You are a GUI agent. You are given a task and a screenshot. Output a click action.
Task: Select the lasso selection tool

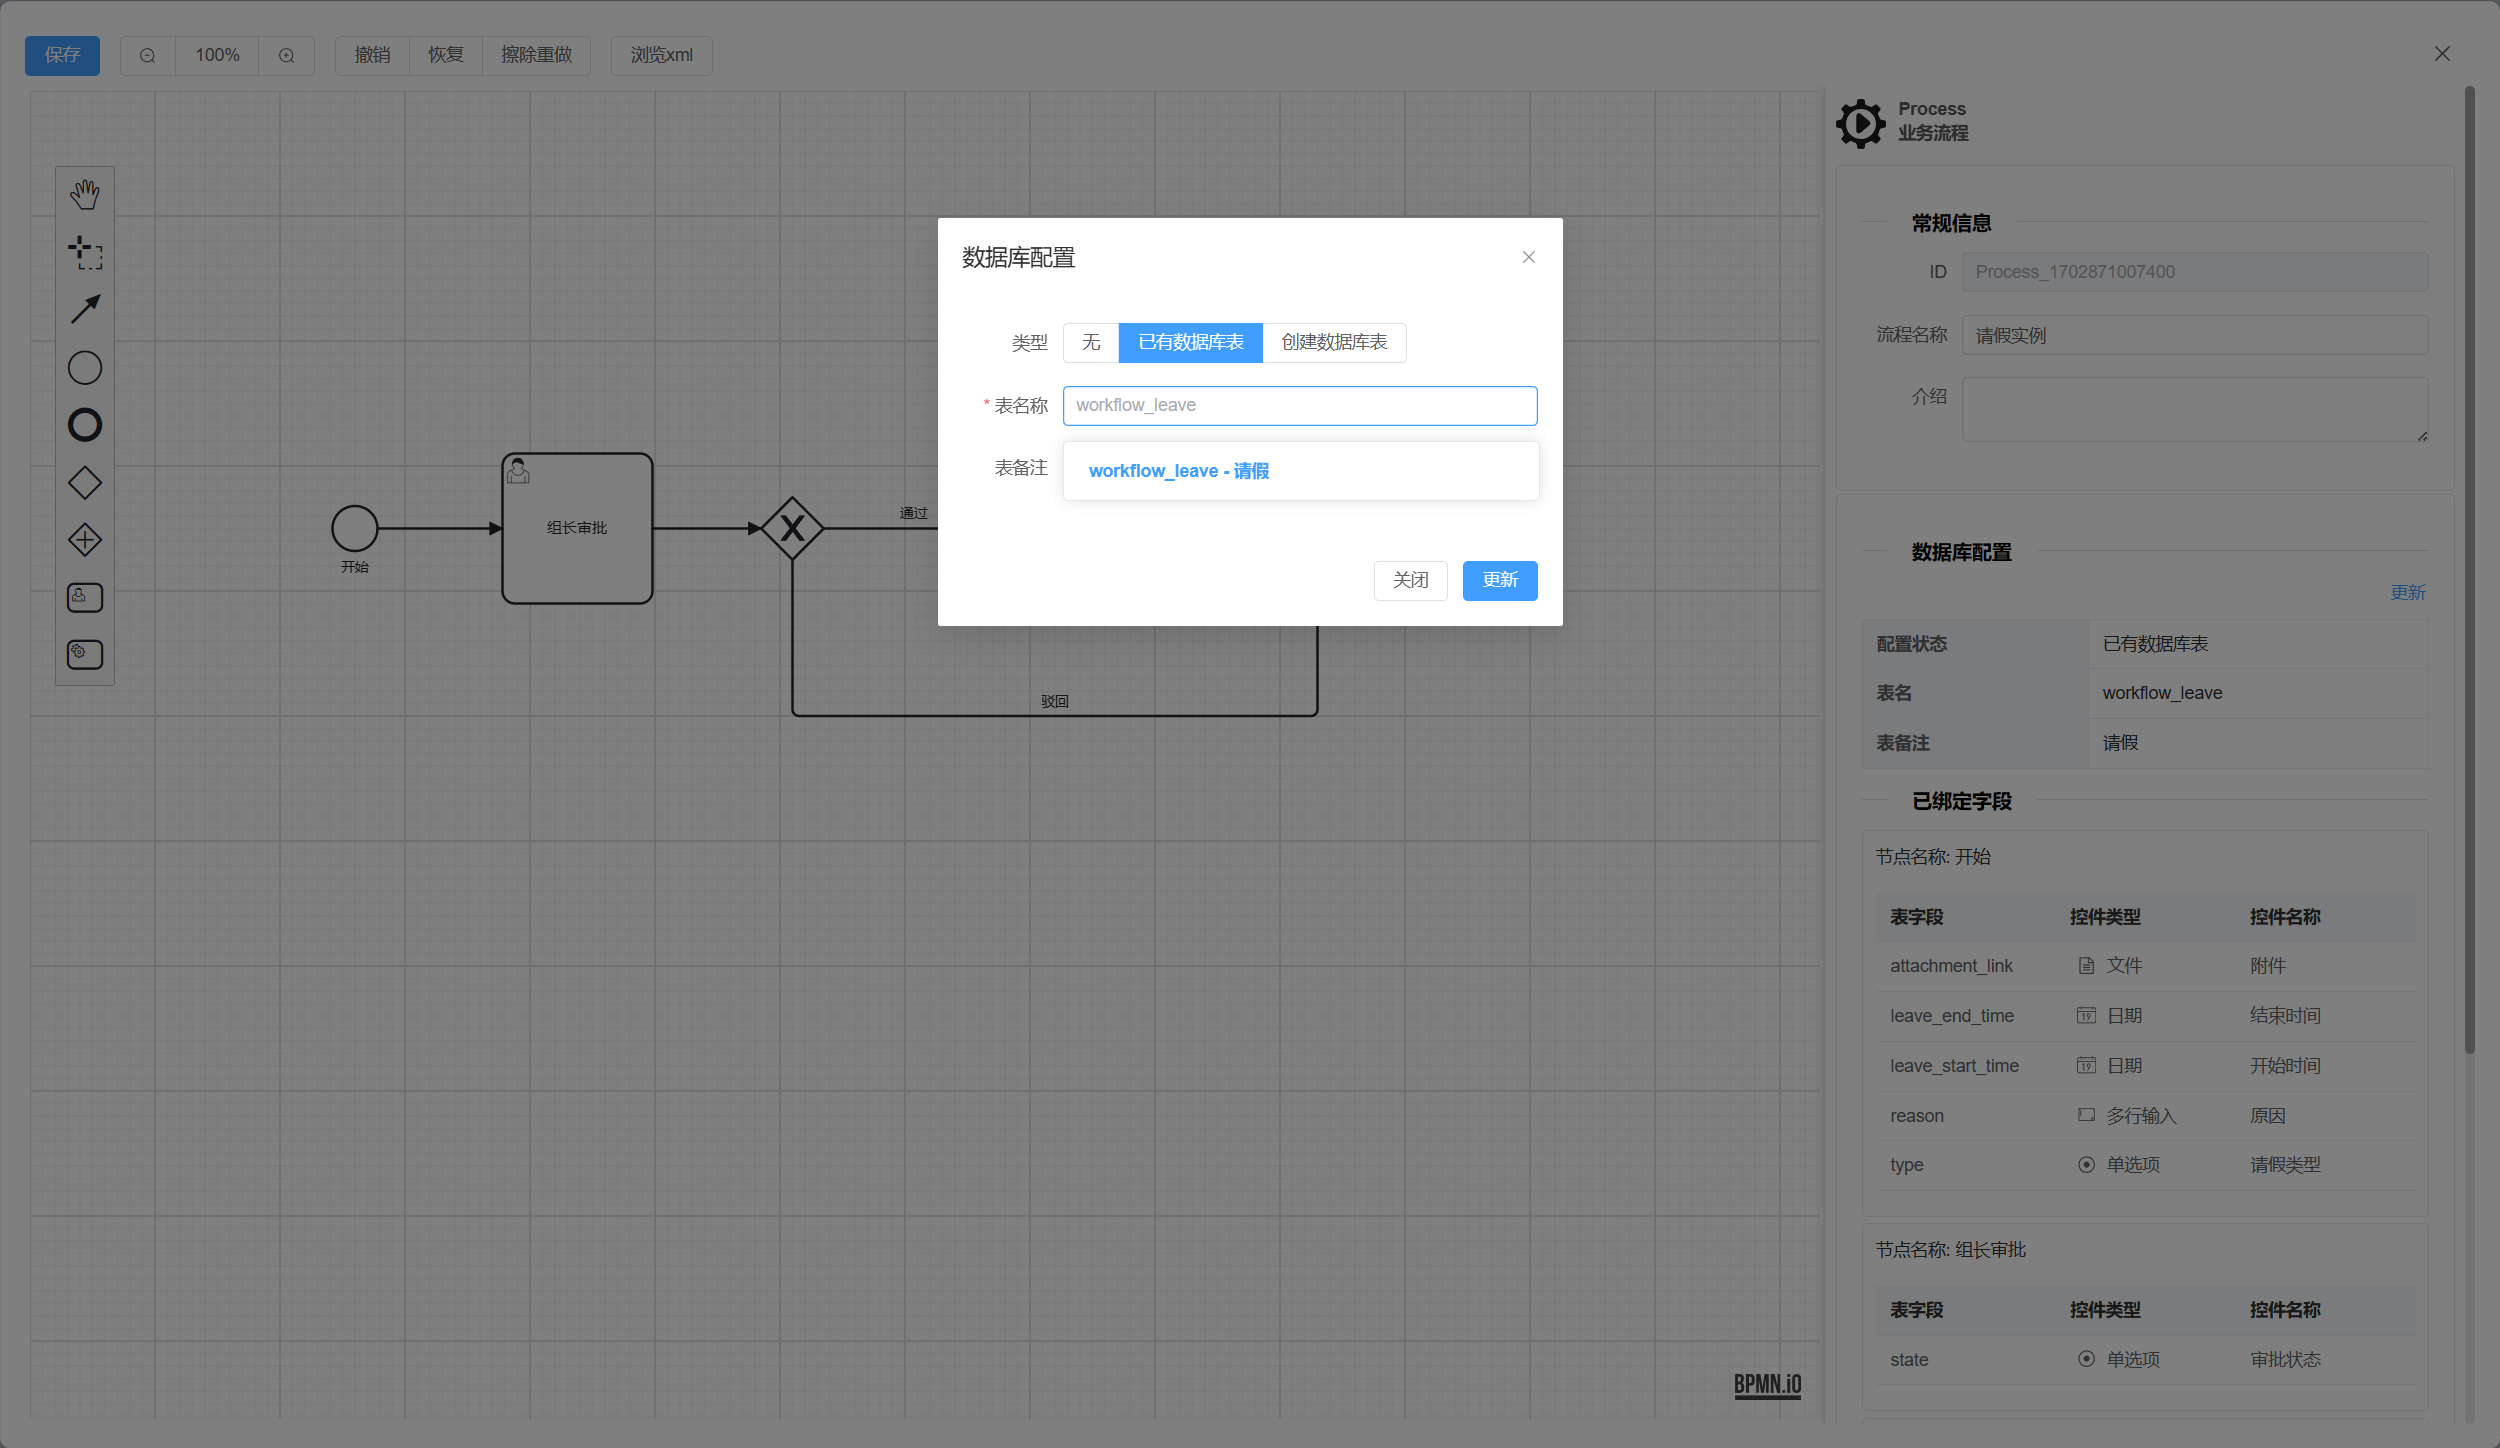tap(85, 252)
